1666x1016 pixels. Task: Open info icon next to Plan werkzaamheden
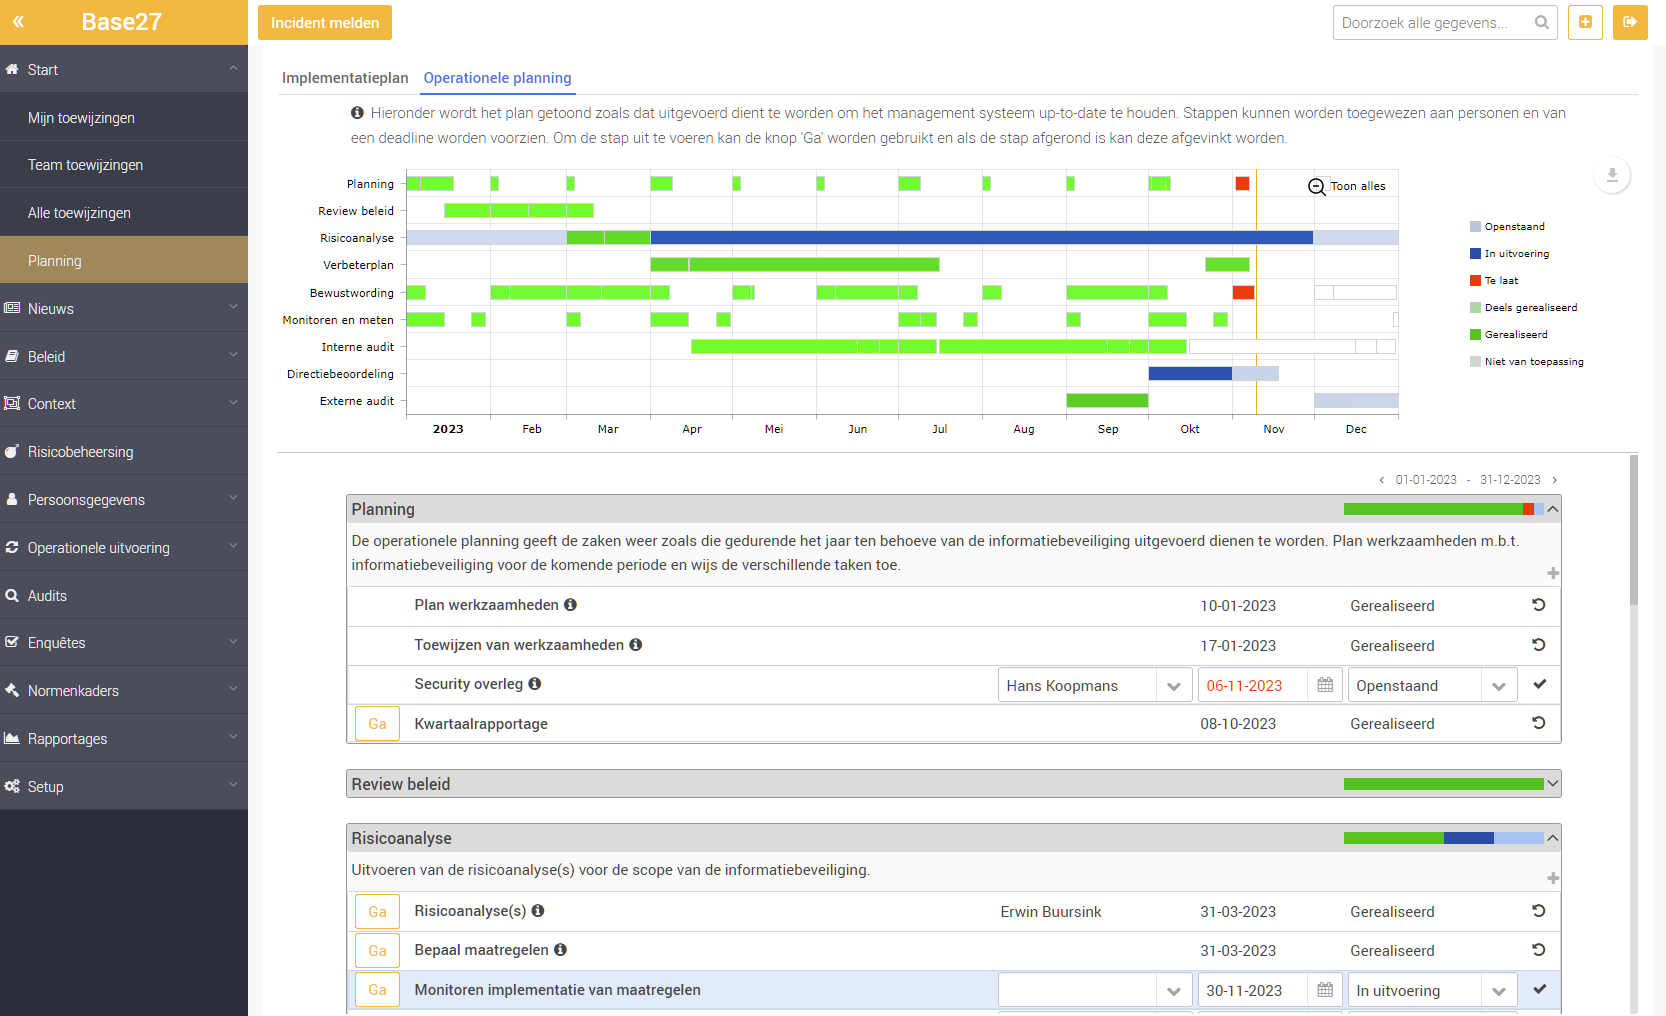coord(570,605)
